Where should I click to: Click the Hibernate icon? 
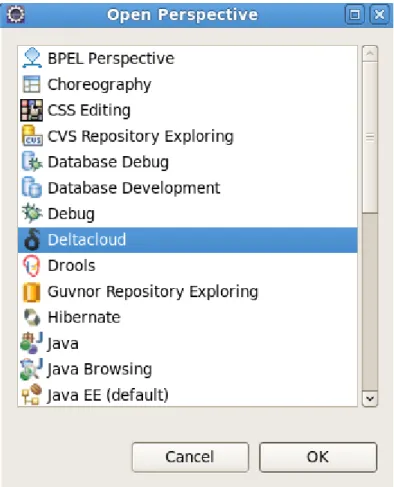tap(32, 317)
